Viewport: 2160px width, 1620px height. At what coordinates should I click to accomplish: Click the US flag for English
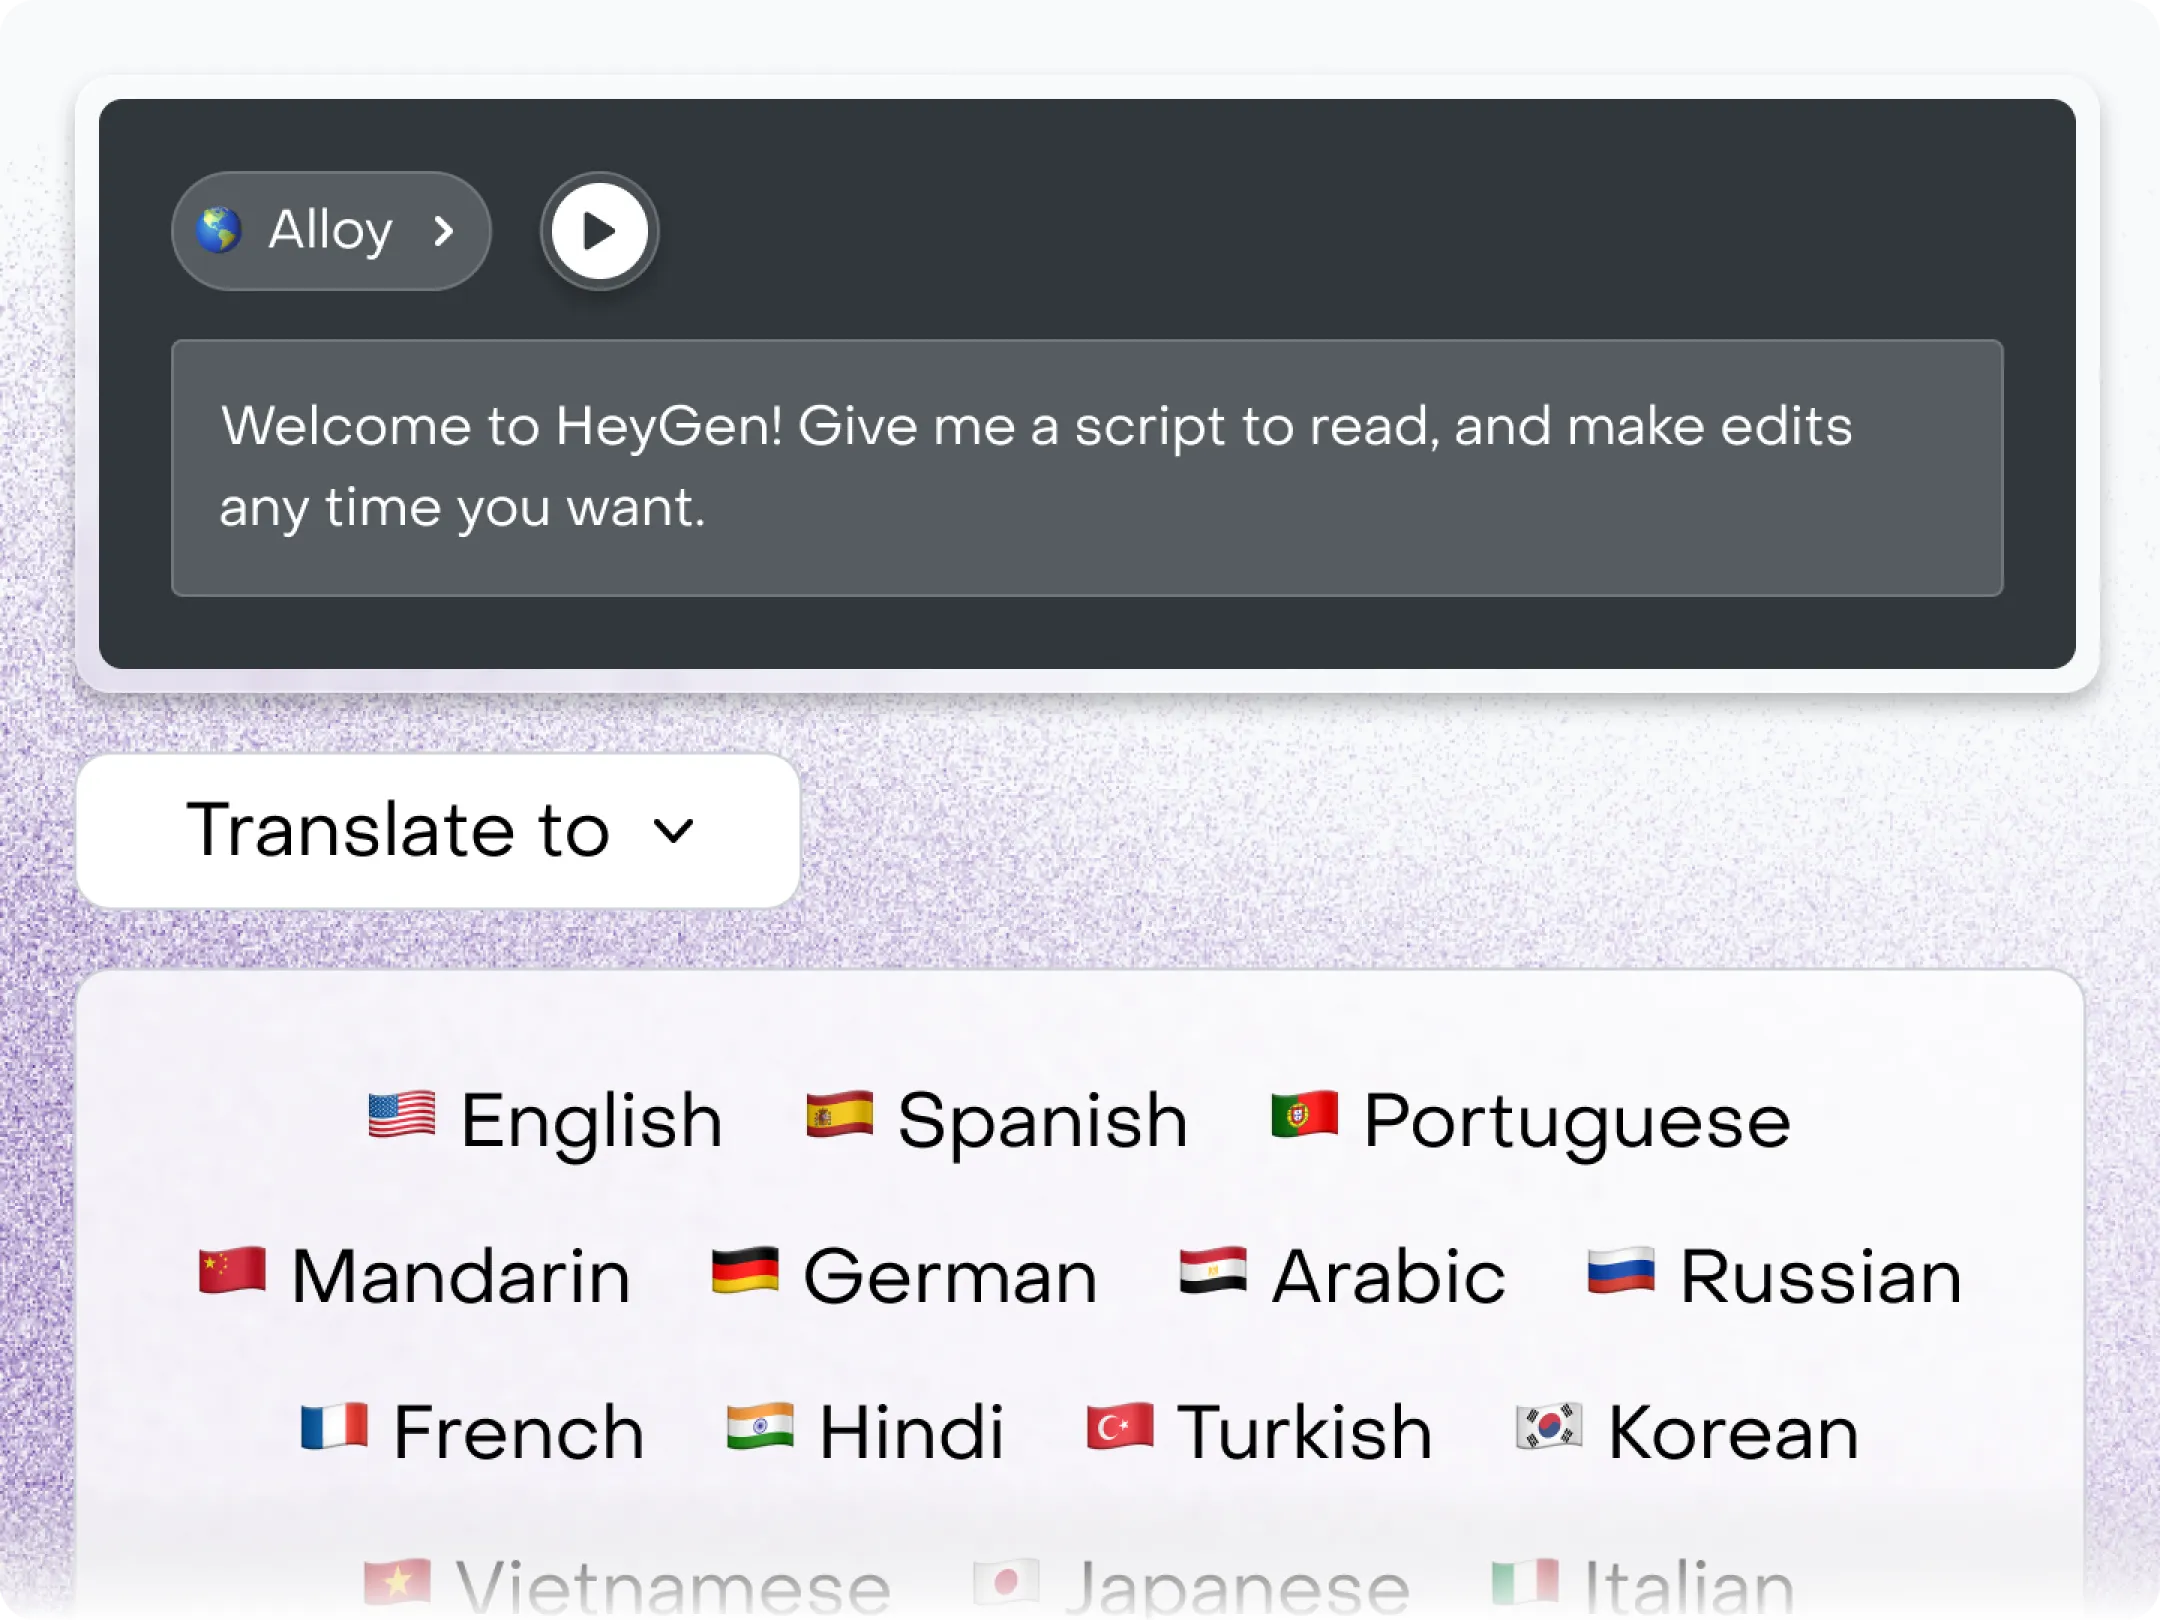click(401, 1115)
